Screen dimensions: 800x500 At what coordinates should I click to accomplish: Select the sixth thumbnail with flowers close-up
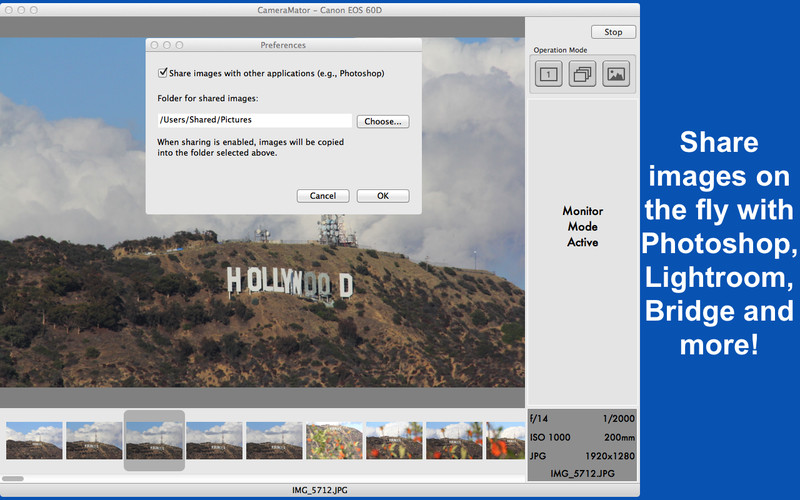click(x=334, y=440)
